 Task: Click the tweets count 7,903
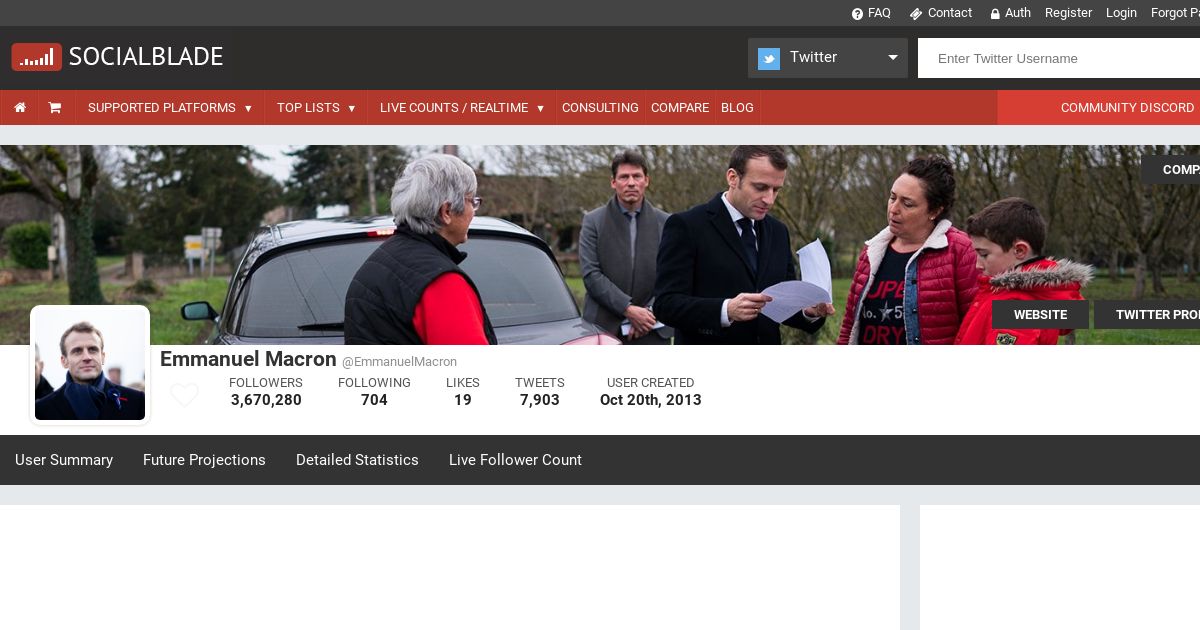click(540, 400)
